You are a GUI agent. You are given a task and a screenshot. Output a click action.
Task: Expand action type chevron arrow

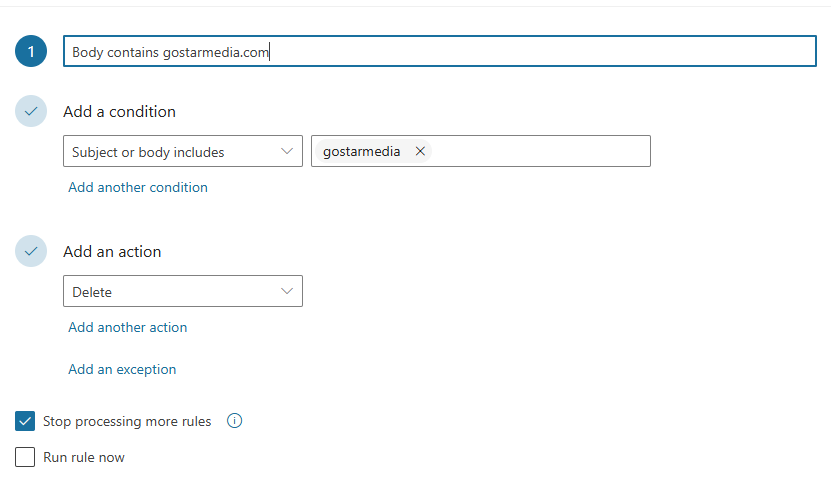pyautogui.click(x=287, y=291)
